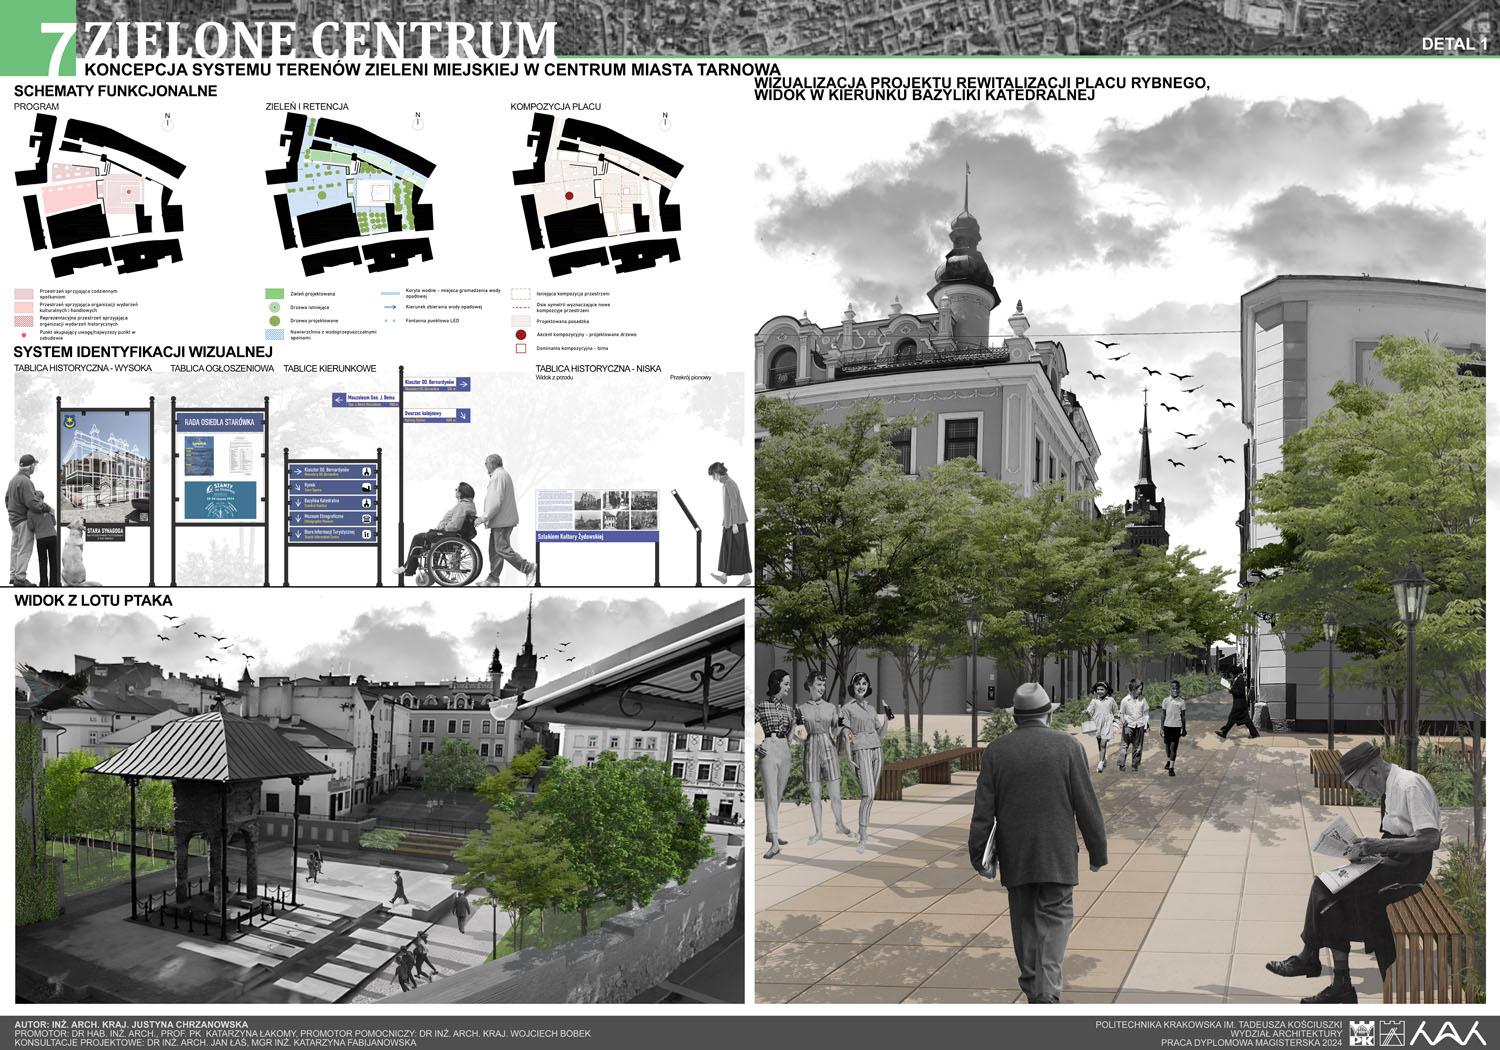Click the Dworzec kolejowy directional sign
Image resolution: width=1500 pixels, height=1050 pixels.
436,415
